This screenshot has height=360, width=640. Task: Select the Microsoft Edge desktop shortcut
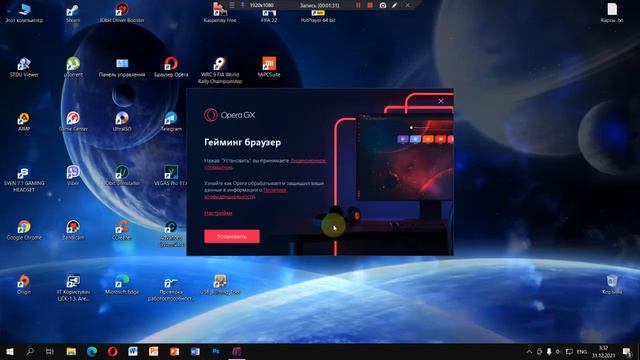[122, 285]
